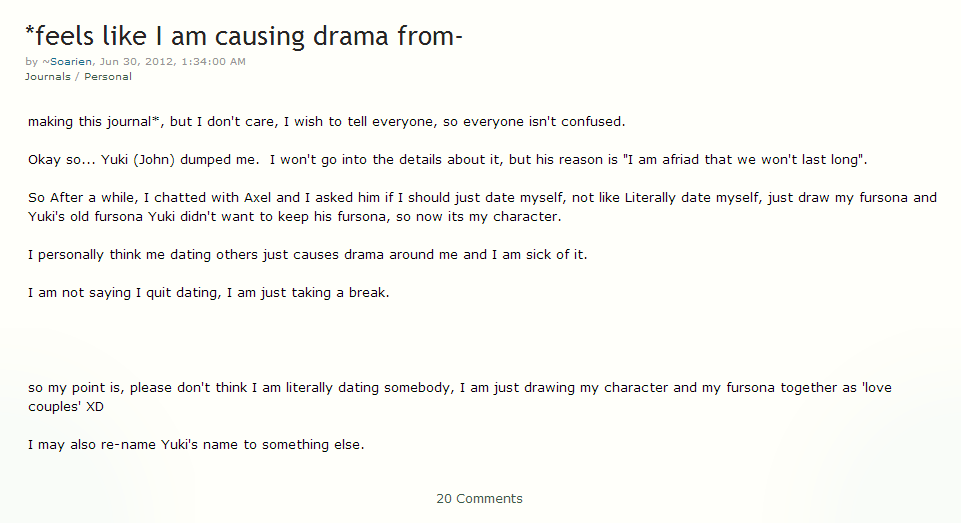Screen dimensions: 961x523
Task: Open the 20 Comments link
Action: (x=479, y=498)
